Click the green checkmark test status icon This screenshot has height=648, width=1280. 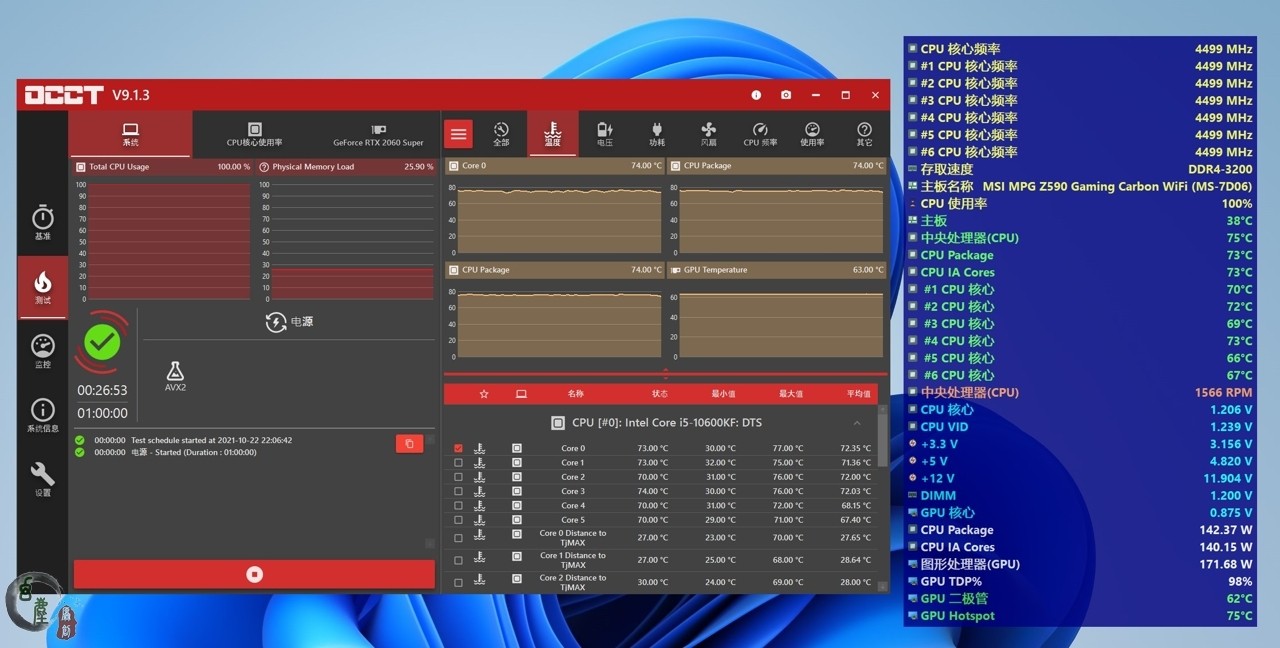pyautogui.click(x=102, y=343)
